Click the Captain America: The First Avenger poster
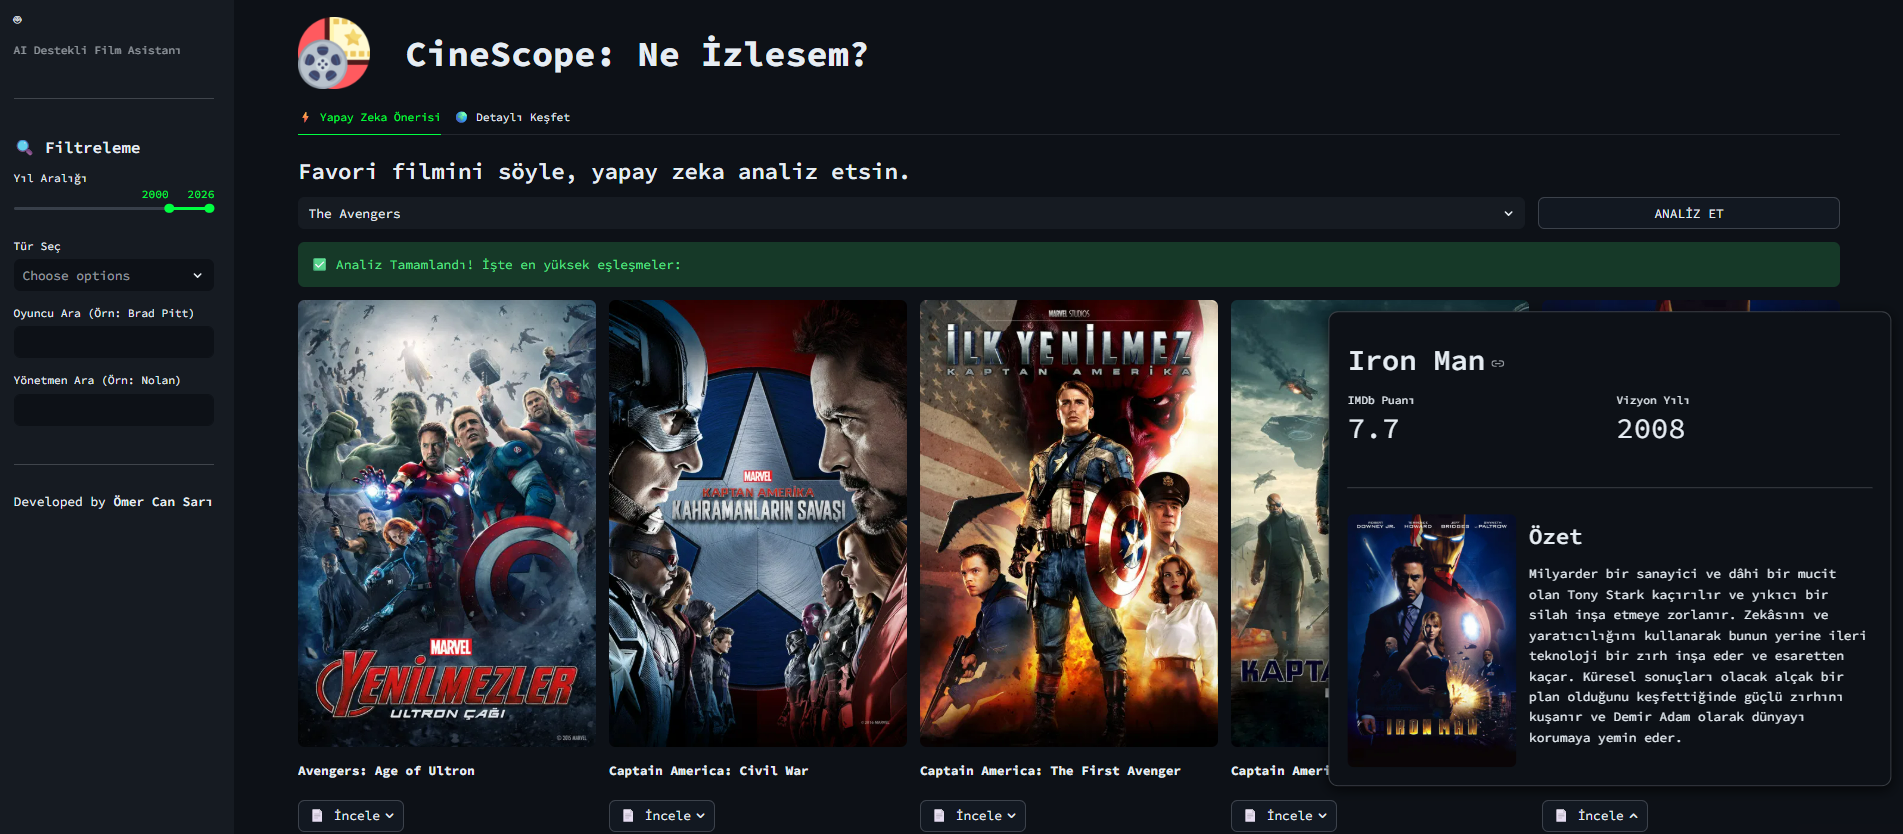 1069,523
